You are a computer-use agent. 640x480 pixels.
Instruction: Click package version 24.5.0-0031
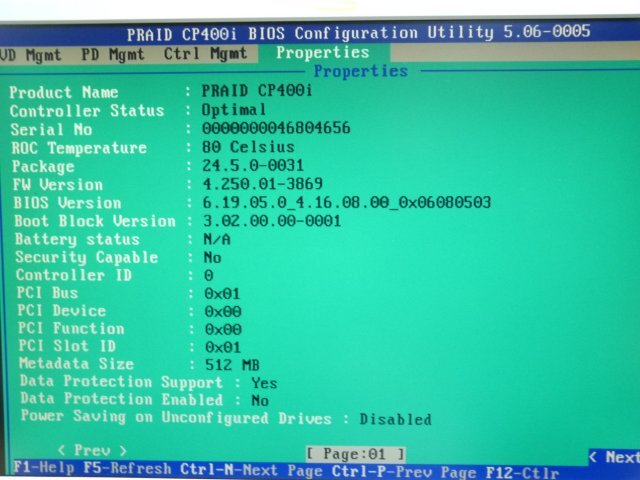[253, 165]
